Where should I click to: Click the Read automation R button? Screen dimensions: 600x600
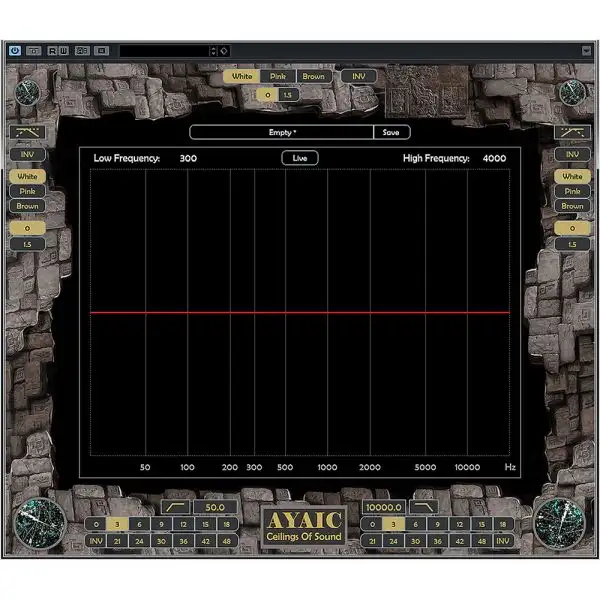[x=52, y=51]
